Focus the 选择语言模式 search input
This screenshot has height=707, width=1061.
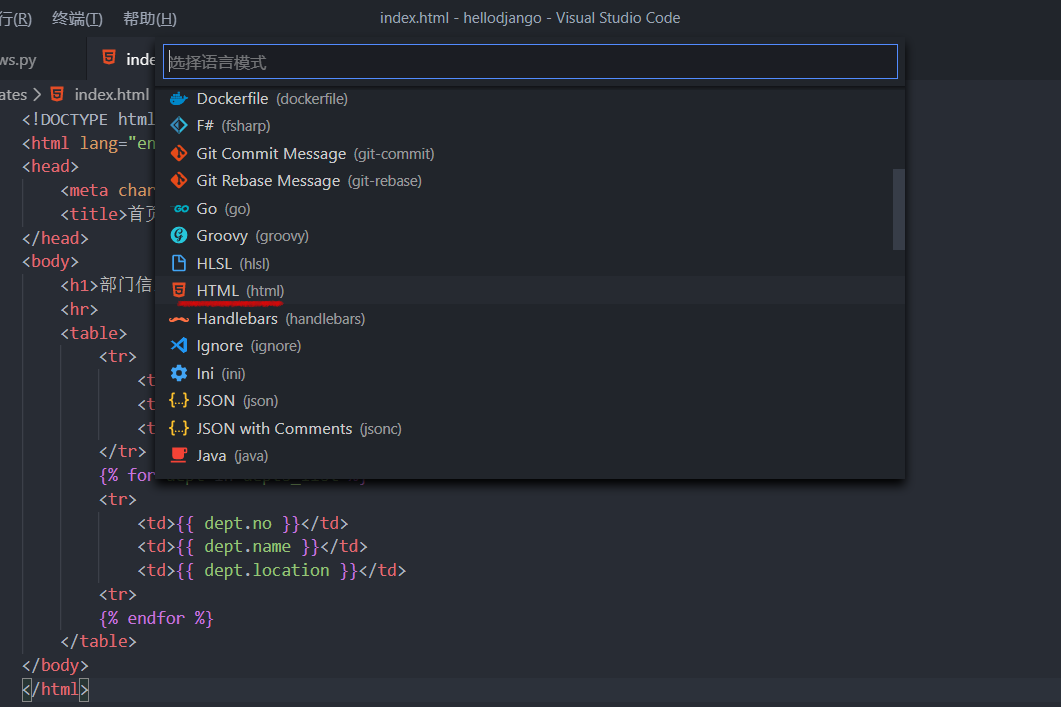coord(530,62)
